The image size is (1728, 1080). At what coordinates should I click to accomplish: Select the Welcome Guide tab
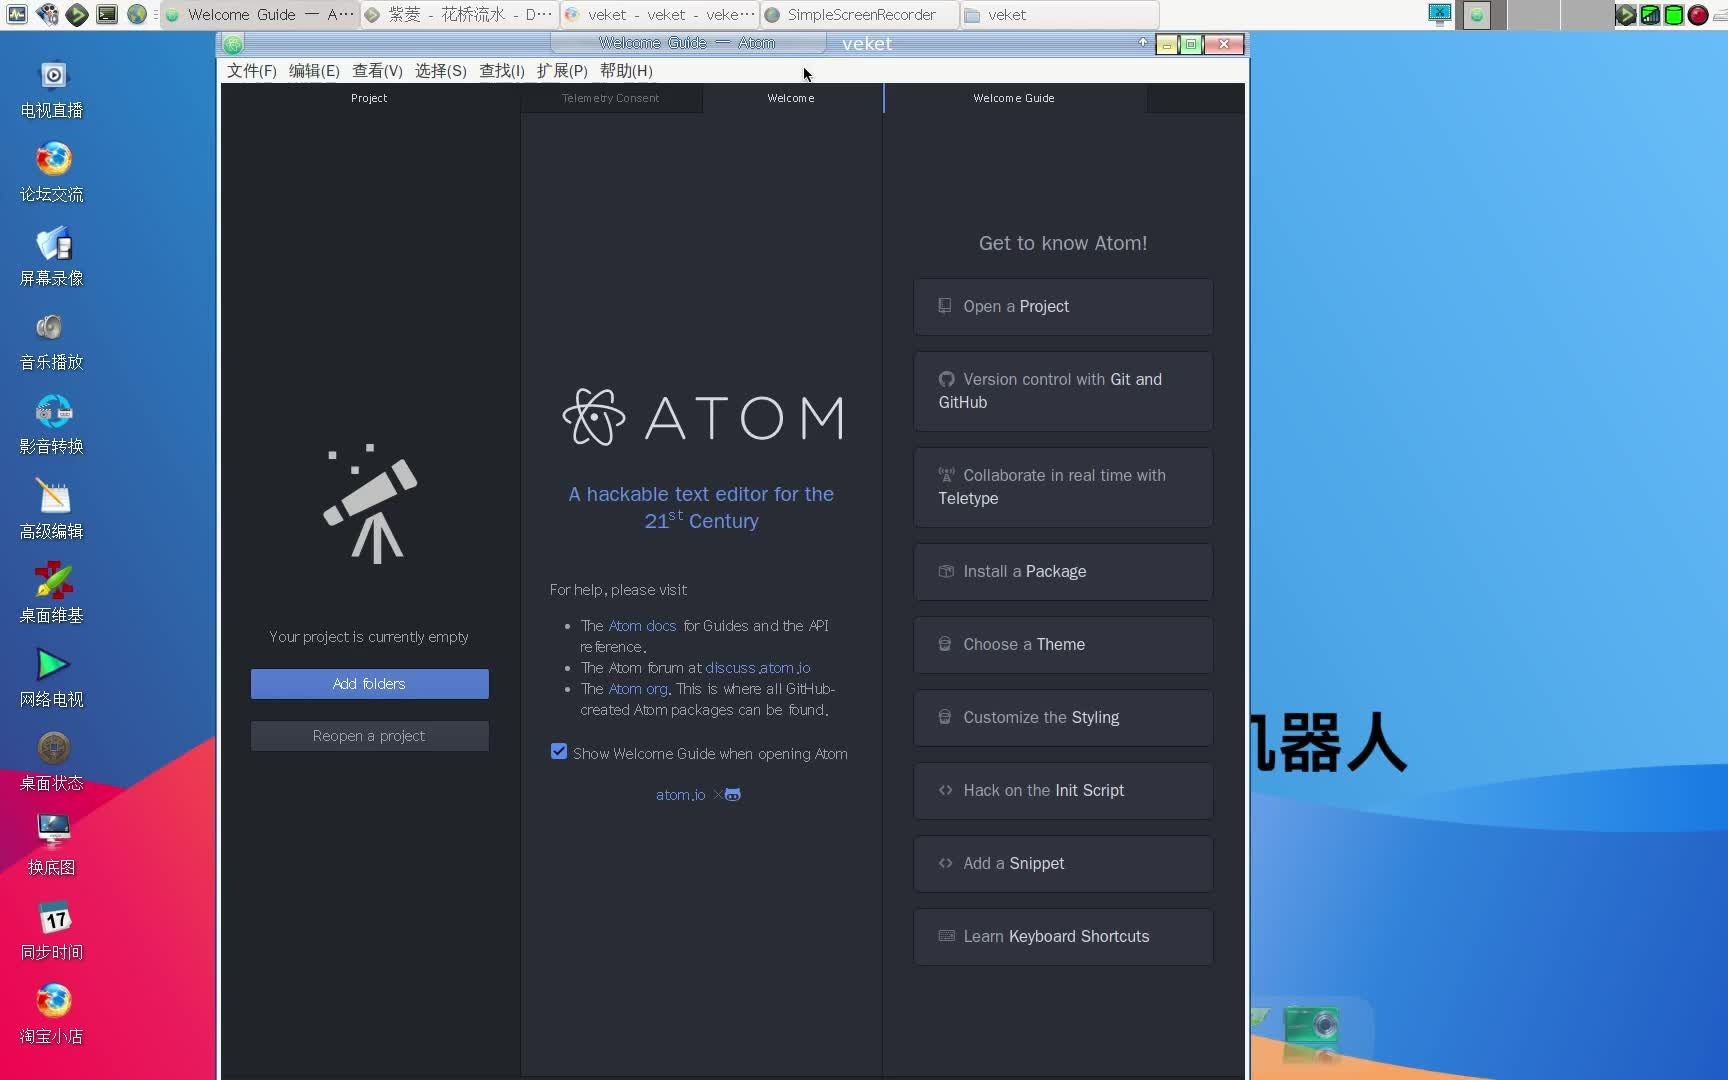(x=1014, y=98)
